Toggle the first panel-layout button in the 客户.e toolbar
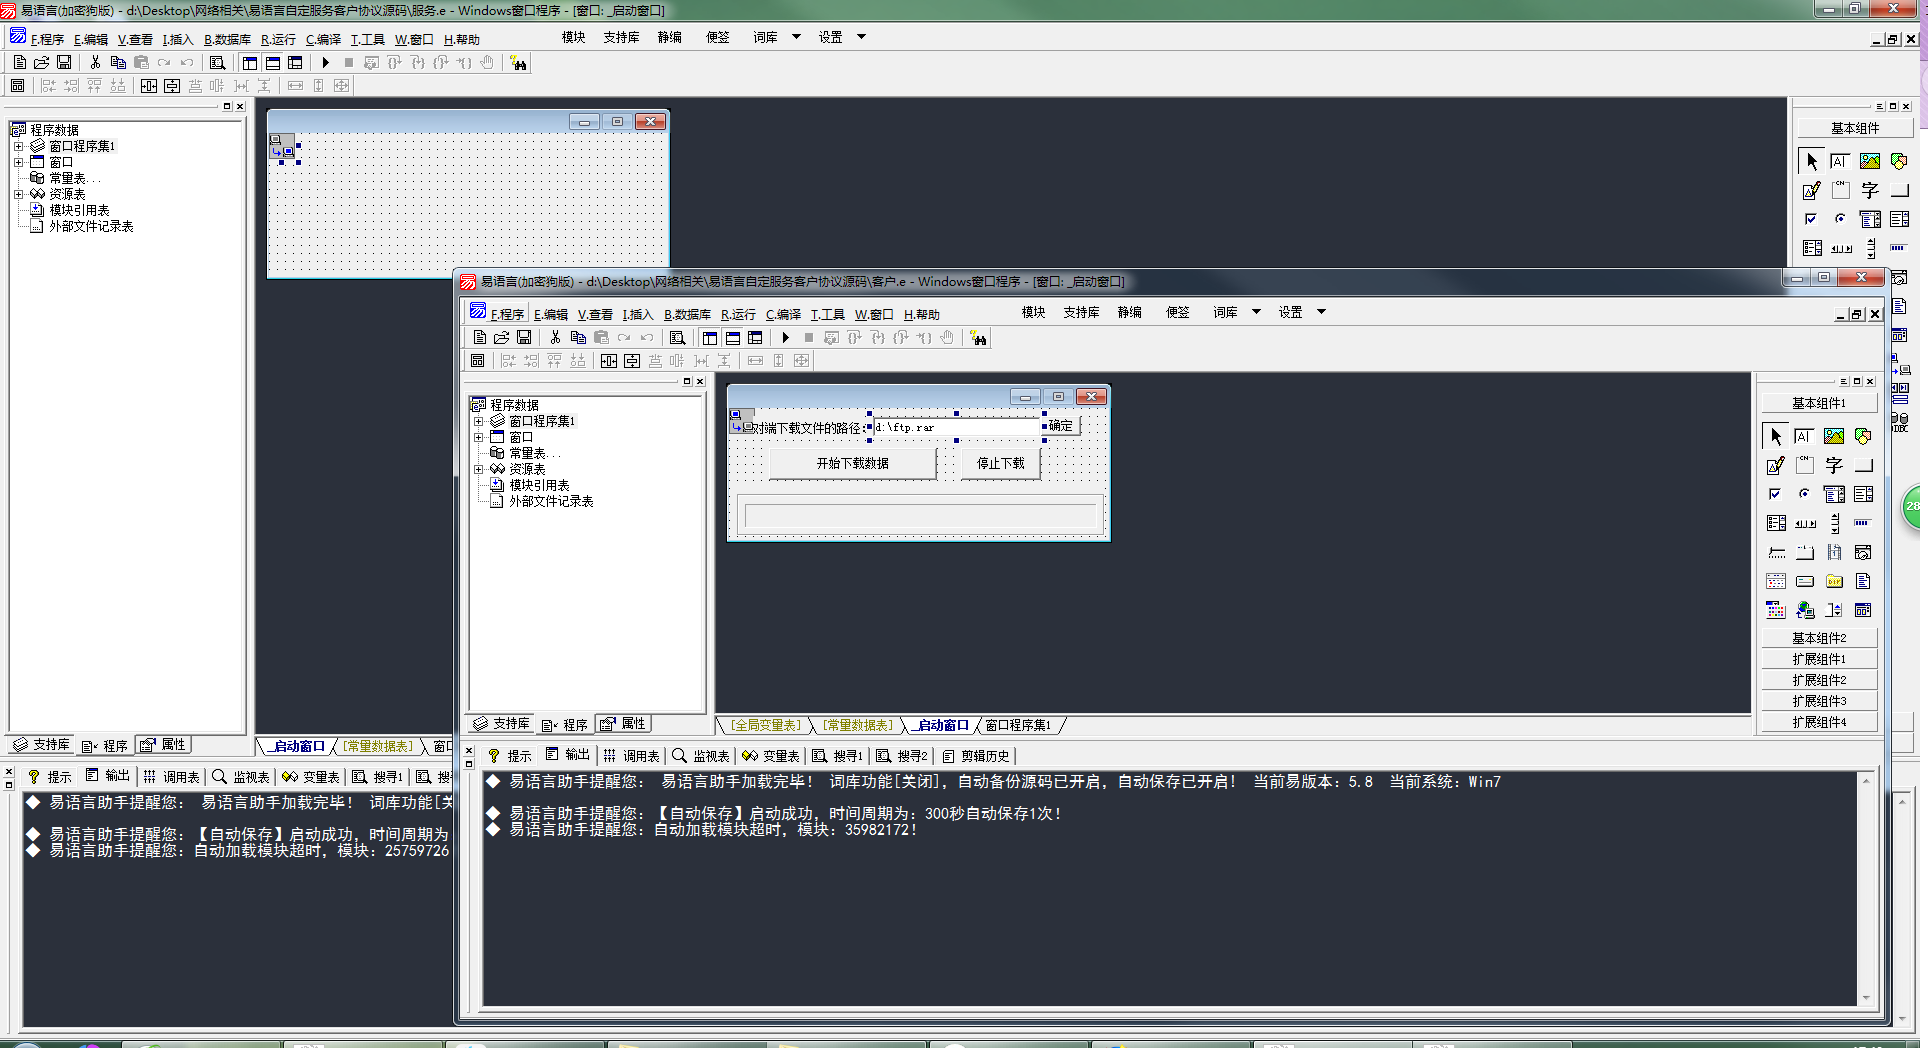The height and width of the screenshot is (1048, 1928). (709, 338)
